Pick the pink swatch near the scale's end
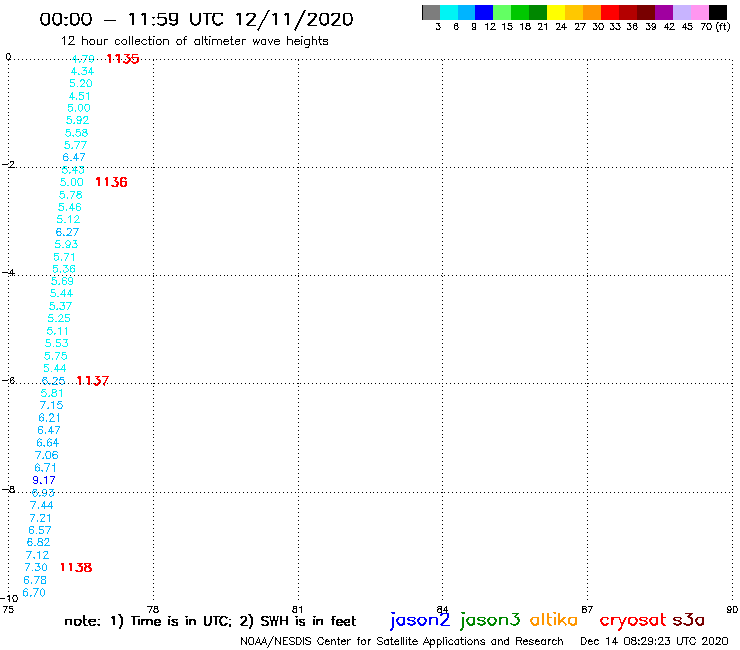740x650 pixels. [x=700, y=12]
